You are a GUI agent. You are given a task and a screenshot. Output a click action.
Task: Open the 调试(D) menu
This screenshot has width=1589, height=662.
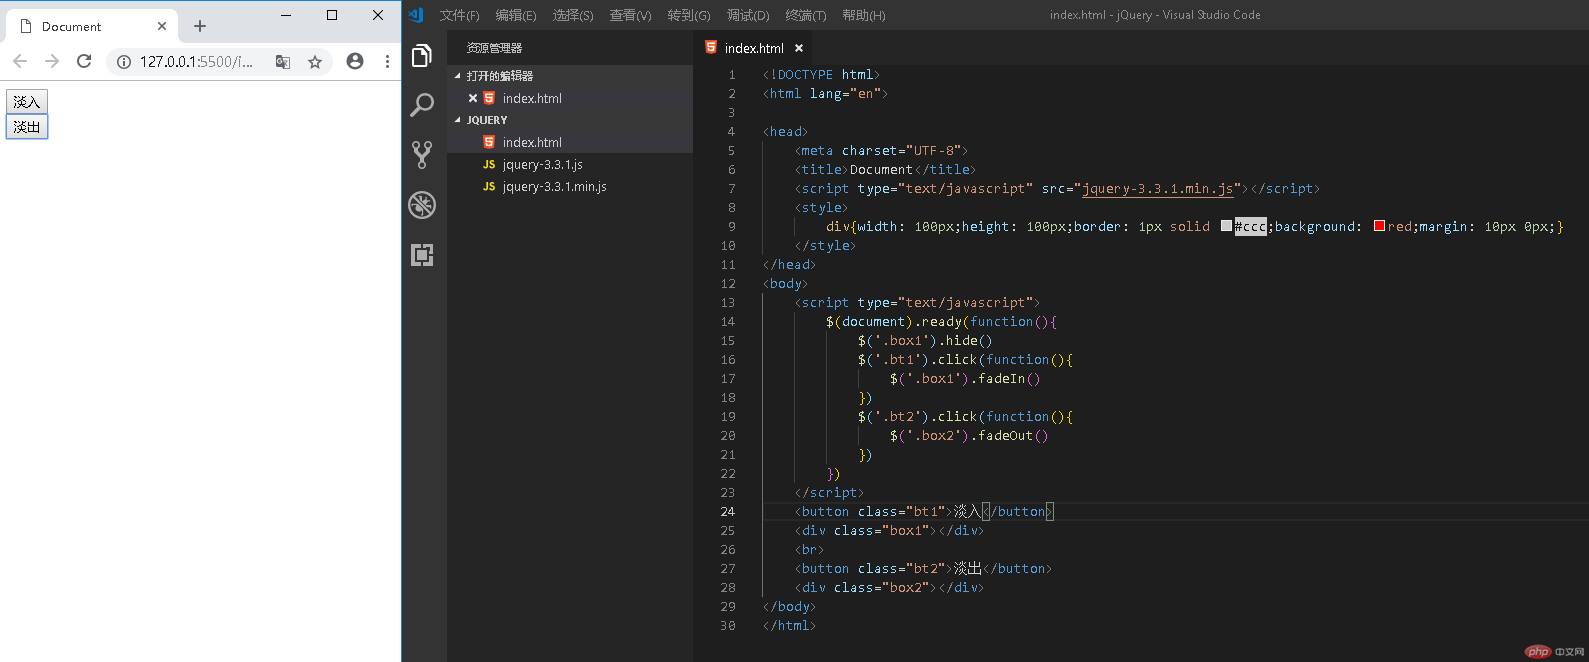click(x=748, y=15)
